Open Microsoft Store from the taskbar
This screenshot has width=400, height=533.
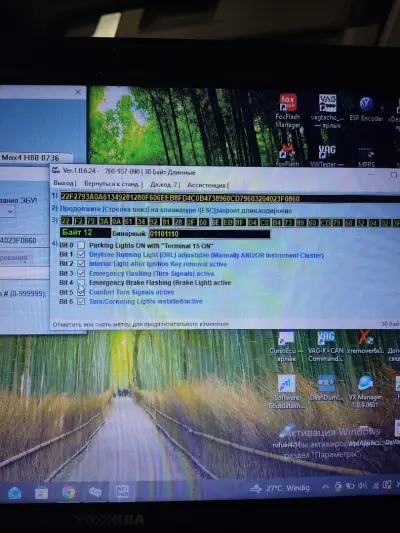[x=41, y=493]
